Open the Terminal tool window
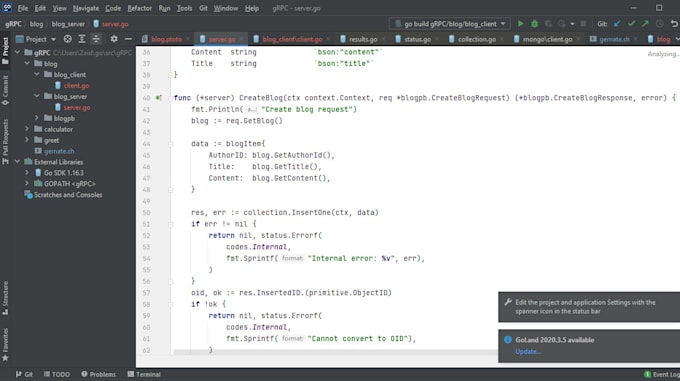This screenshot has height=381, width=680. 144,374
